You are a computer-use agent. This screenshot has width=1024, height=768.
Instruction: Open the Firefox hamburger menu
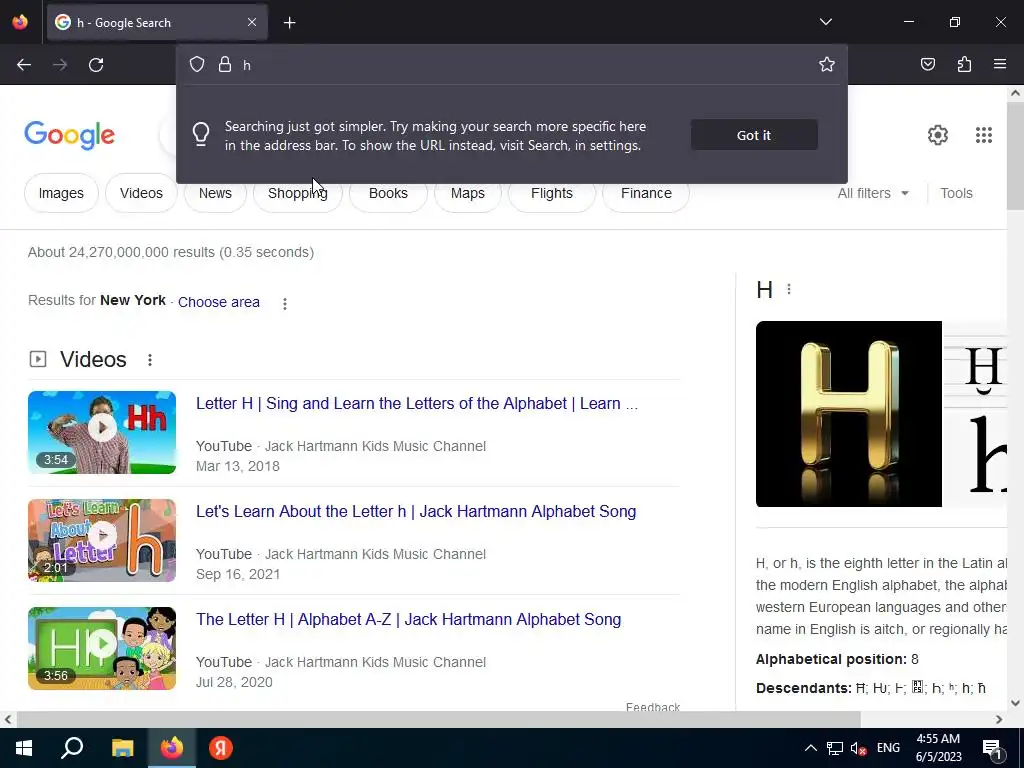click(x=999, y=64)
